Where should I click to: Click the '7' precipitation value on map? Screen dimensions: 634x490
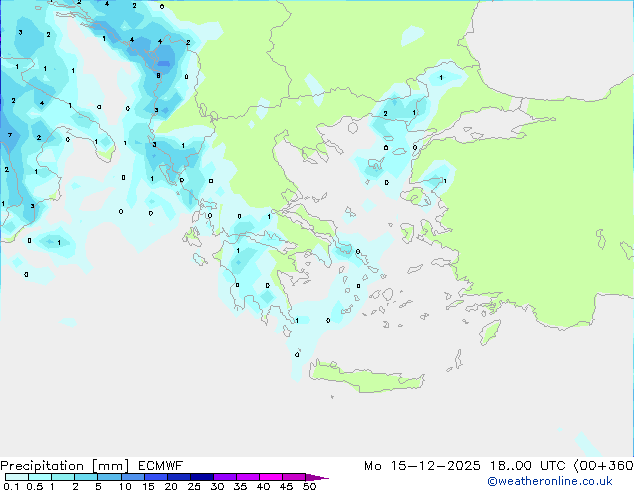10,135
